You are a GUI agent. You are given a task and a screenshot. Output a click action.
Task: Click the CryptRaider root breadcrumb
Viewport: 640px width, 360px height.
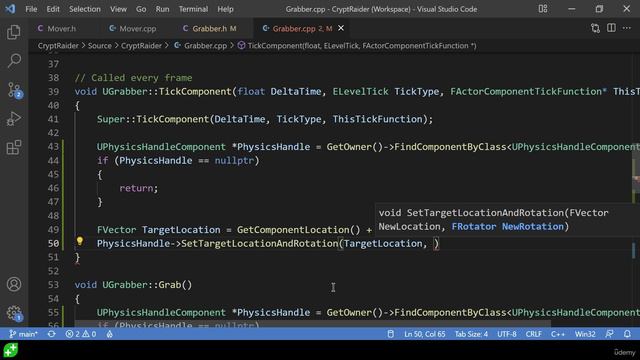[58, 46]
